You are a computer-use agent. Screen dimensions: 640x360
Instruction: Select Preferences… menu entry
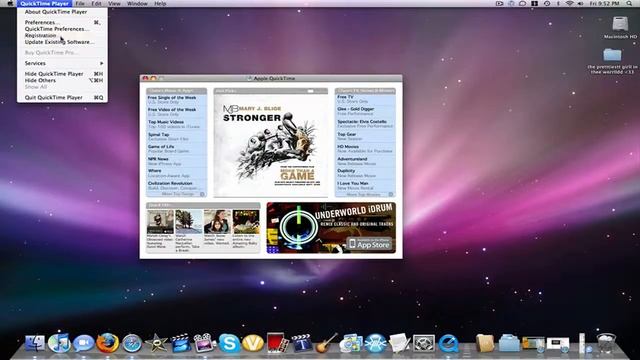(x=62, y=22)
